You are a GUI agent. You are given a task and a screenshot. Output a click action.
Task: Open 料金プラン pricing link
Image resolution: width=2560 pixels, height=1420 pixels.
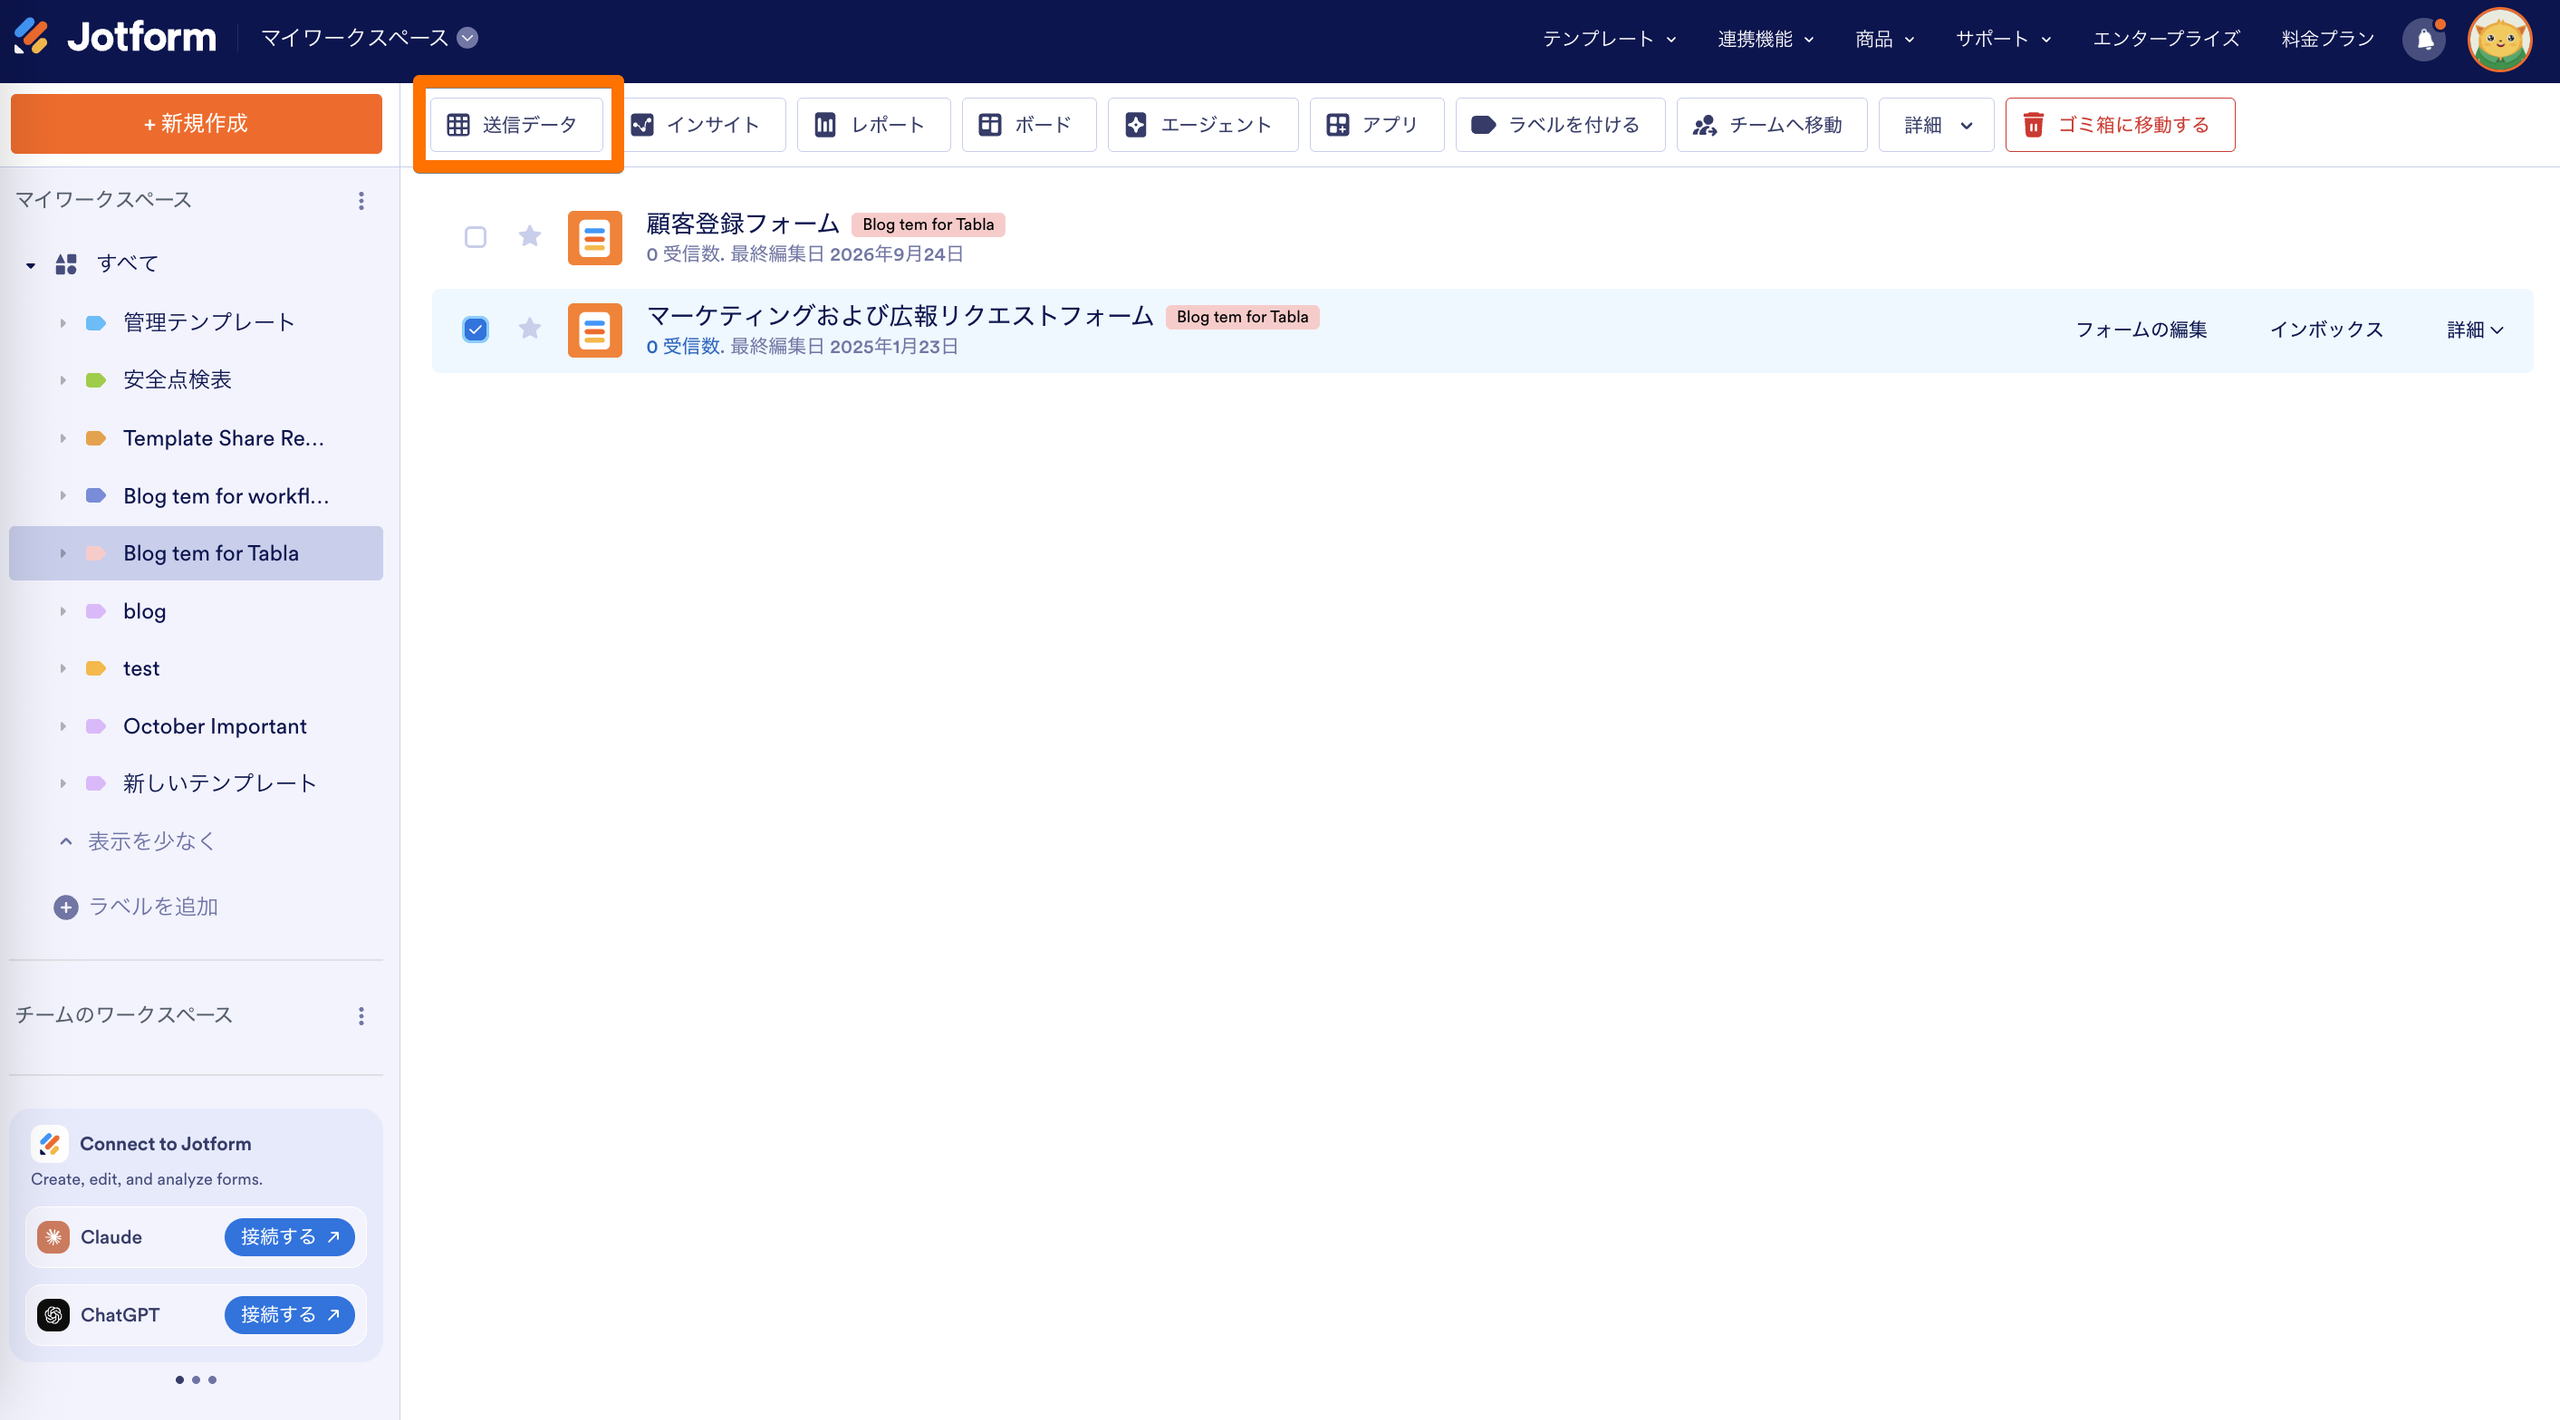(x=2328, y=39)
